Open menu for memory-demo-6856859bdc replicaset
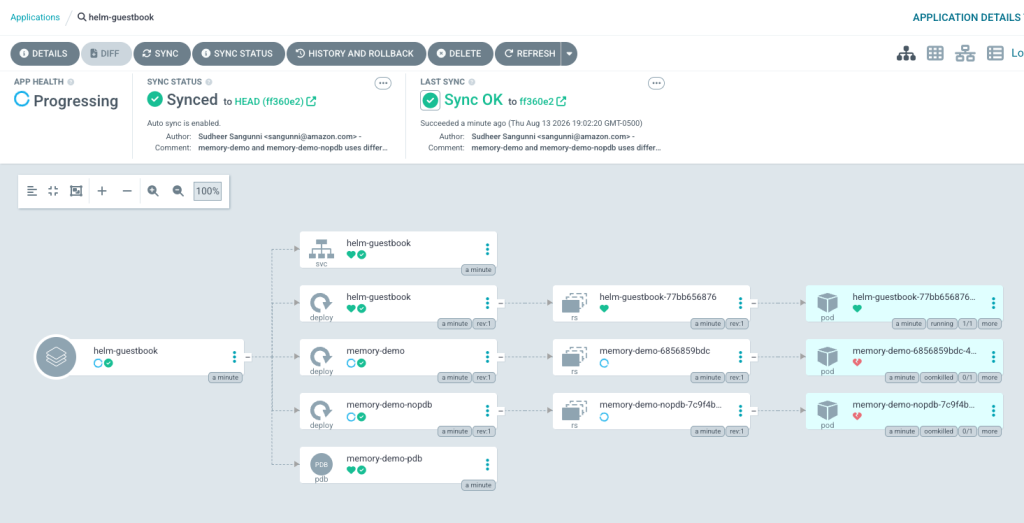The height and width of the screenshot is (523, 1024). [x=740, y=357]
